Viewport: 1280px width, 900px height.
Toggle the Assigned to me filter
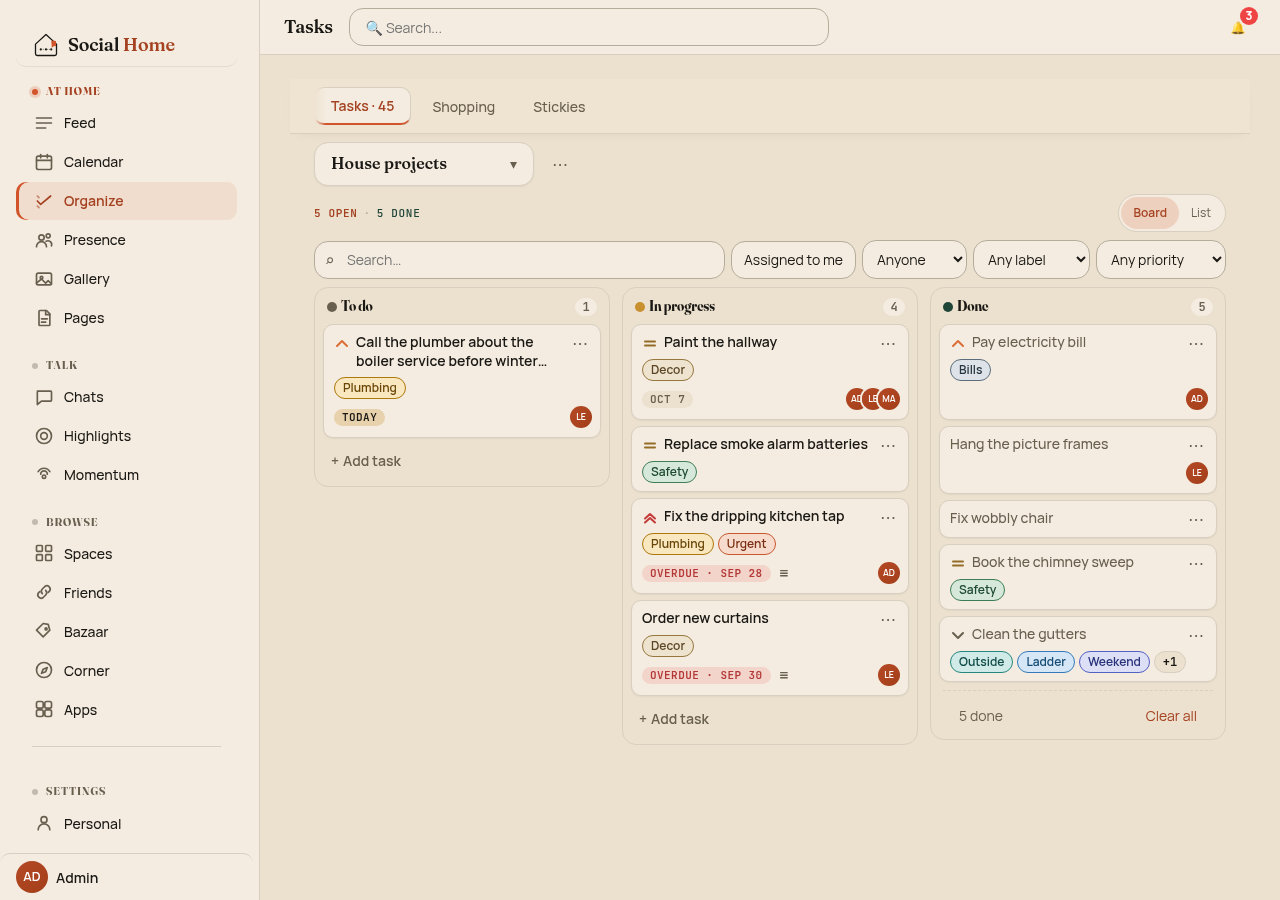[x=793, y=260]
